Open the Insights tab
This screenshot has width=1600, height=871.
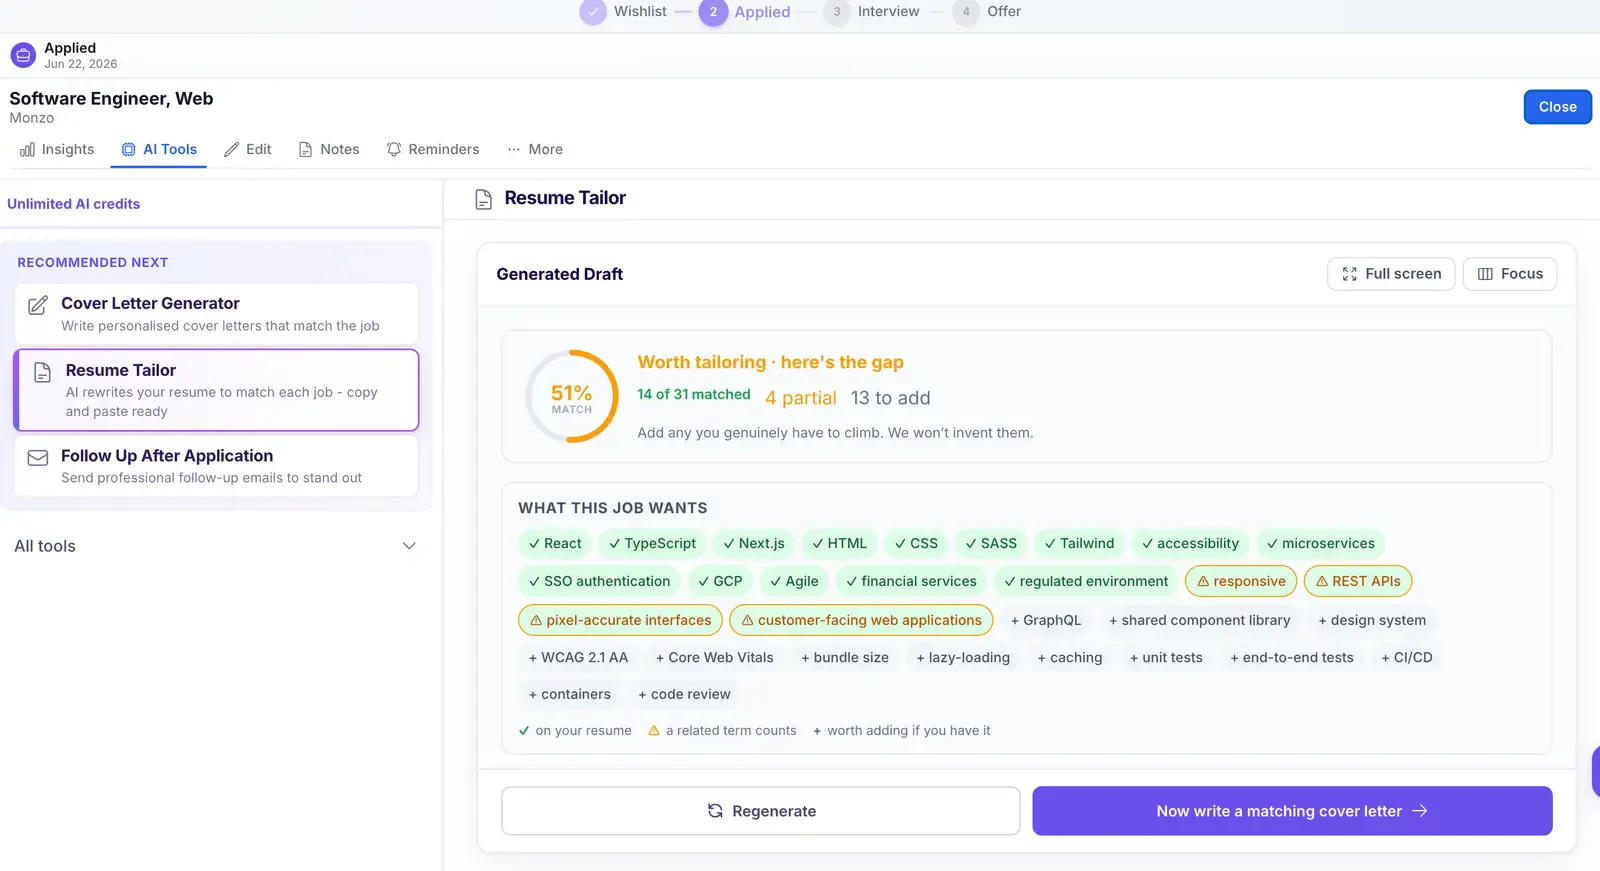click(57, 149)
